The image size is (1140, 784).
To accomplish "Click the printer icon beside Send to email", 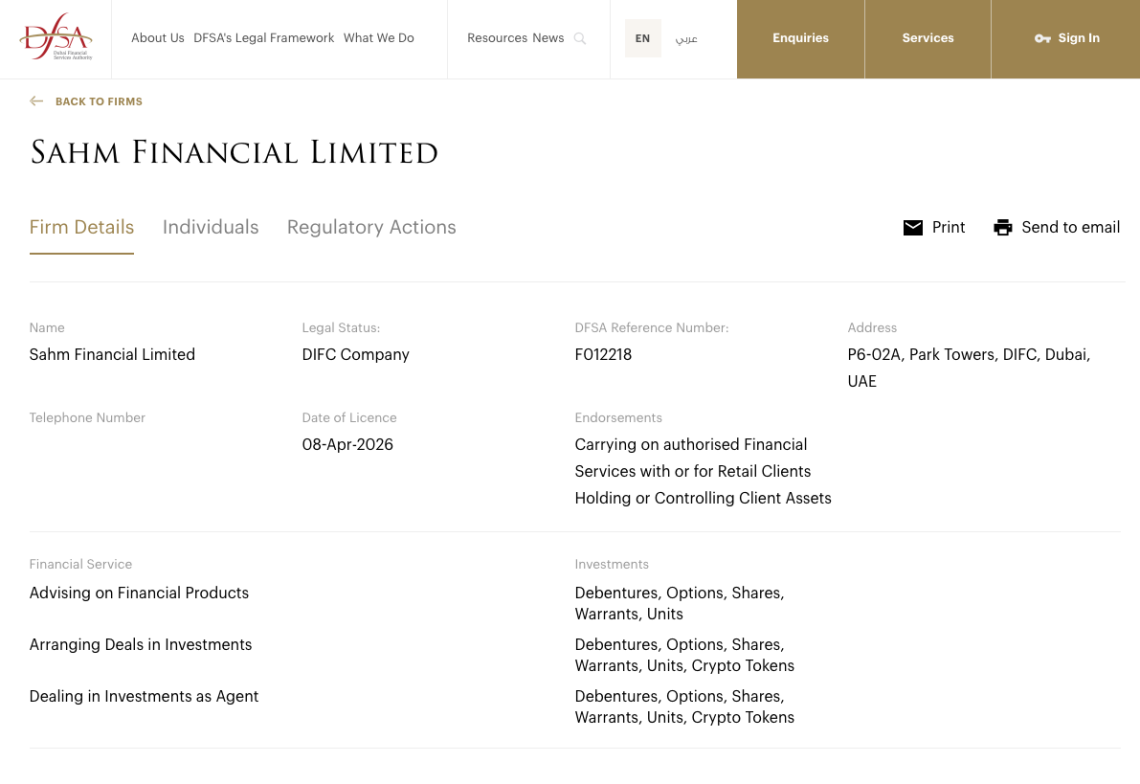I will point(1001,227).
